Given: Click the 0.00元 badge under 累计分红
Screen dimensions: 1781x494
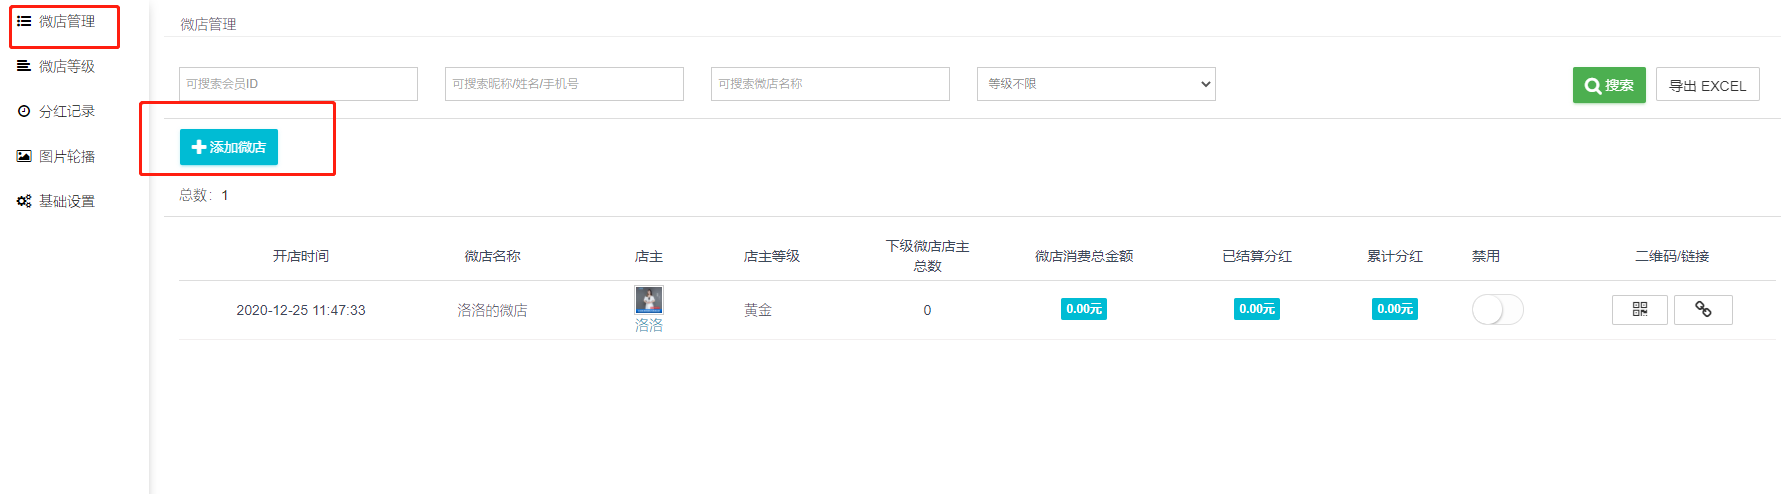Looking at the screenshot, I should point(1395,309).
